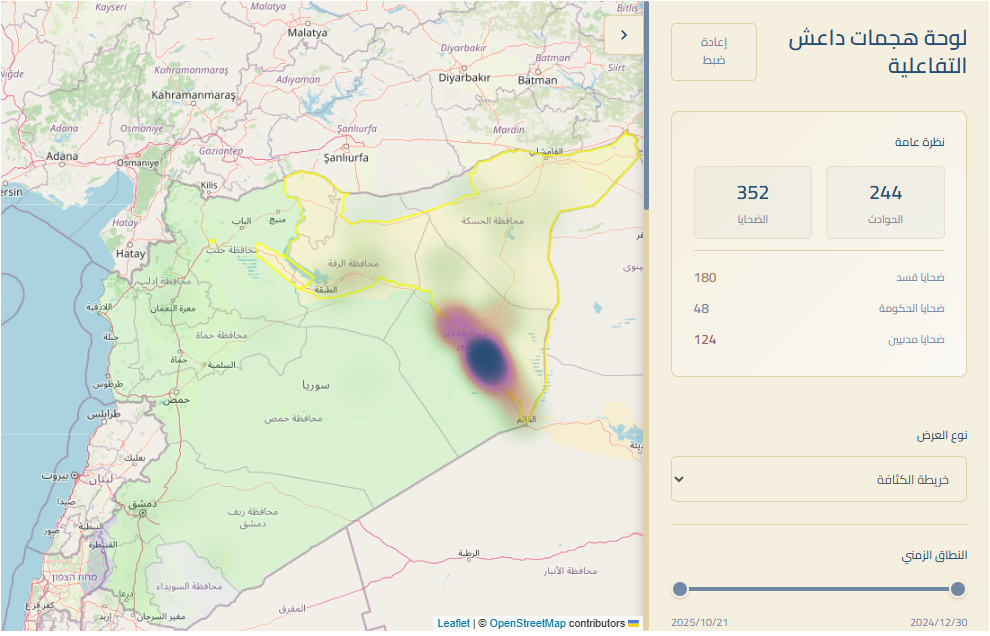Open the خريطة الكثافة view type dropdown

[819, 479]
